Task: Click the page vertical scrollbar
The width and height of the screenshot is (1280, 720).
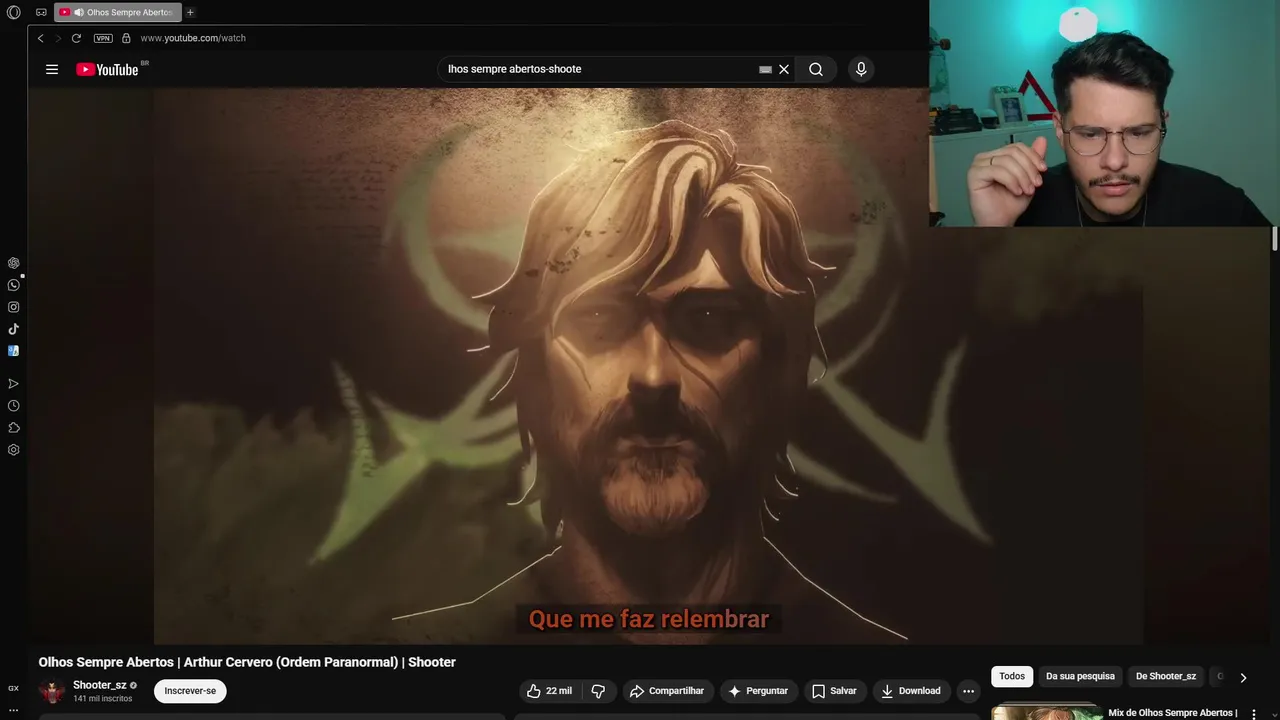Action: pos(1275,238)
